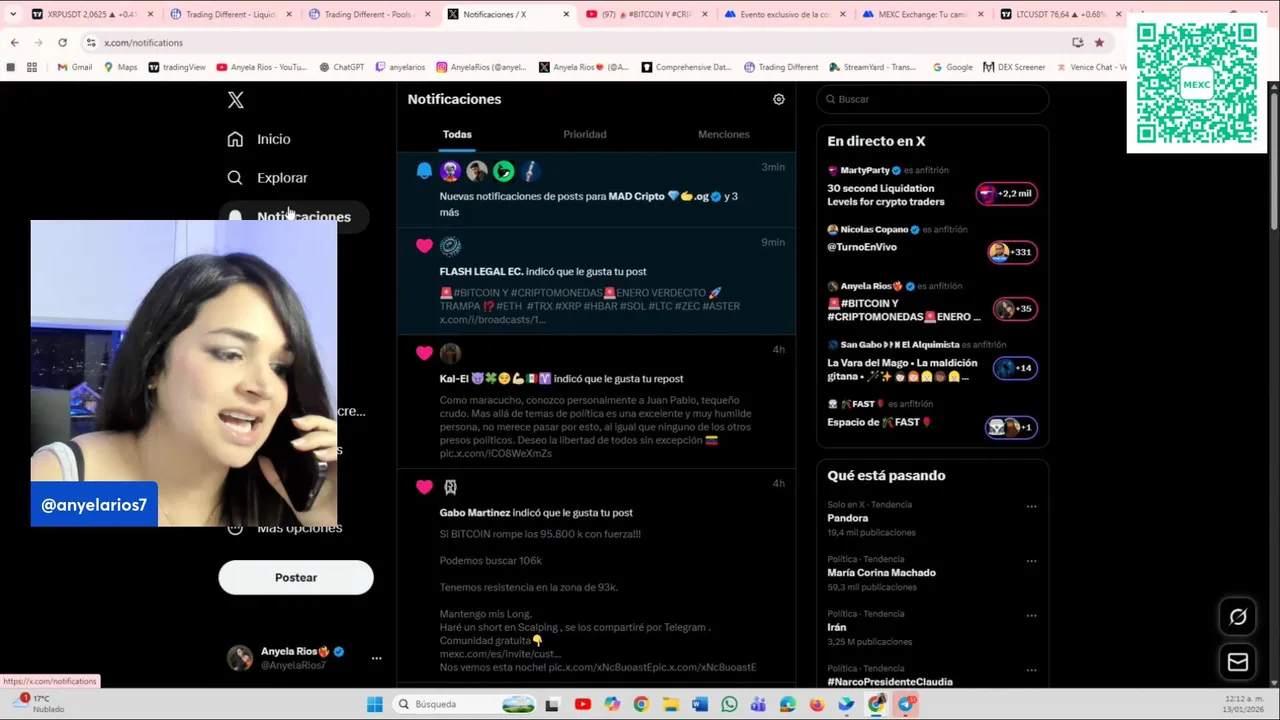Viewport: 1280px width, 720px height.
Task: Open Microsoft Teams from taskbar
Action: point(758,704)
